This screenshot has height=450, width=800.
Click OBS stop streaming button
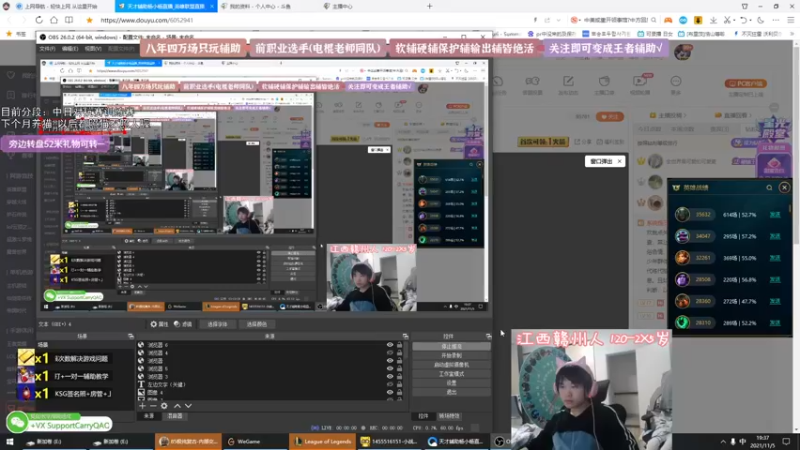[452, 346]
